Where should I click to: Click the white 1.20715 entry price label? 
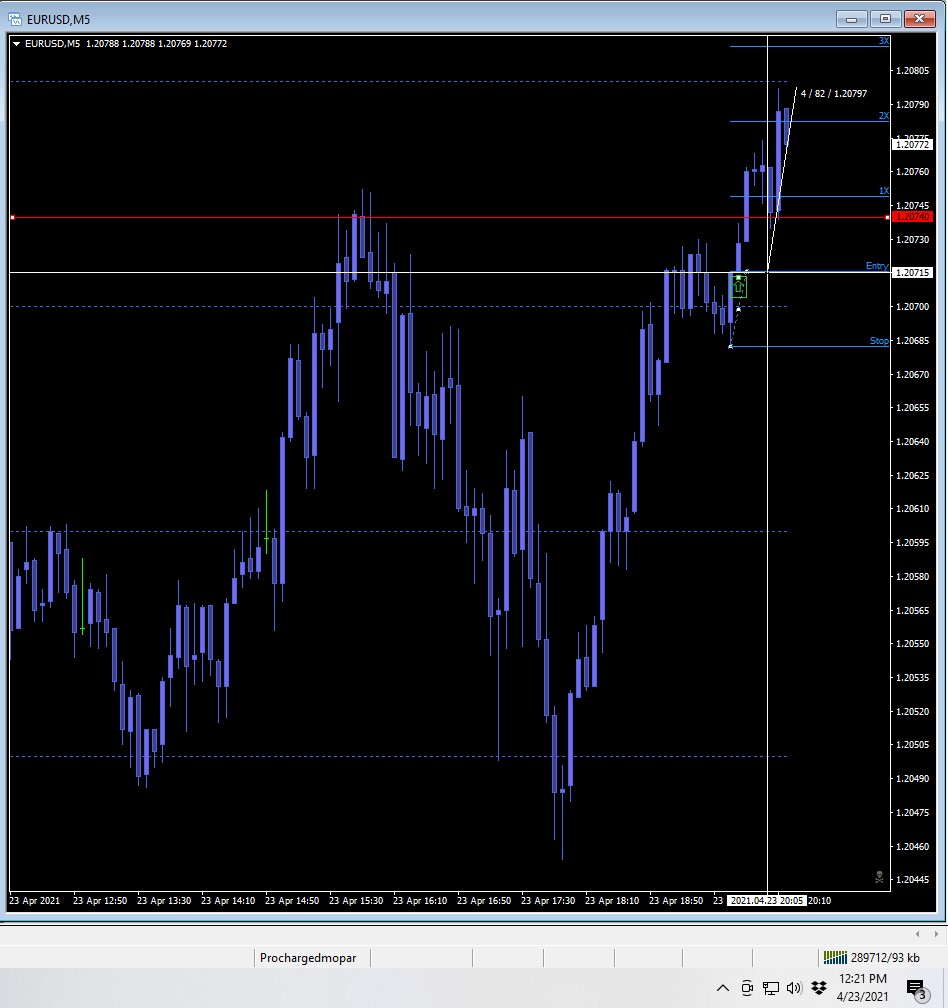[x=912, y=273]
